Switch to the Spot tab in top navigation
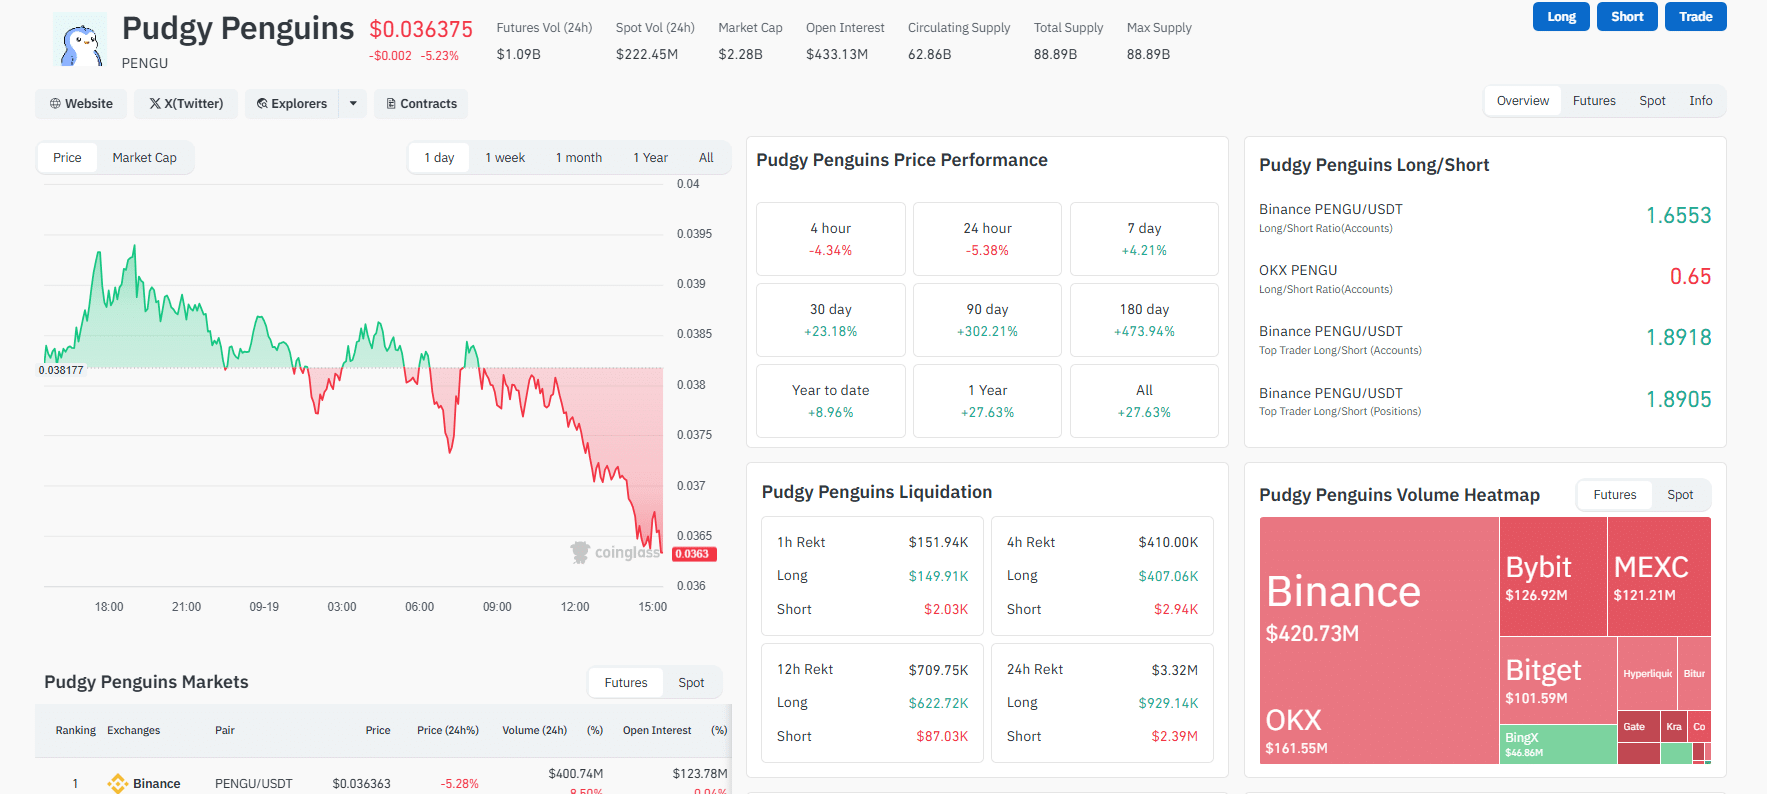Image resolution: width=1767 pixels, height=794 pixels. 1652,101
